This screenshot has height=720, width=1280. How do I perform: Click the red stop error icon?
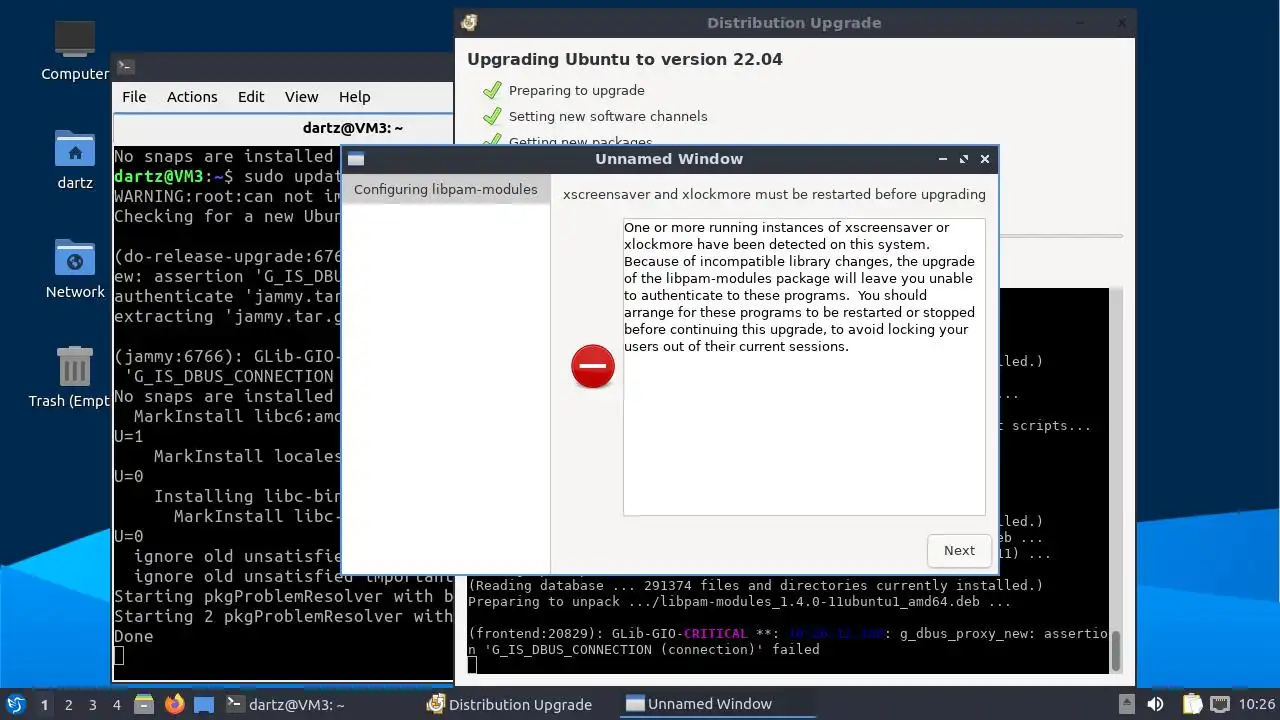coord(593,366)
